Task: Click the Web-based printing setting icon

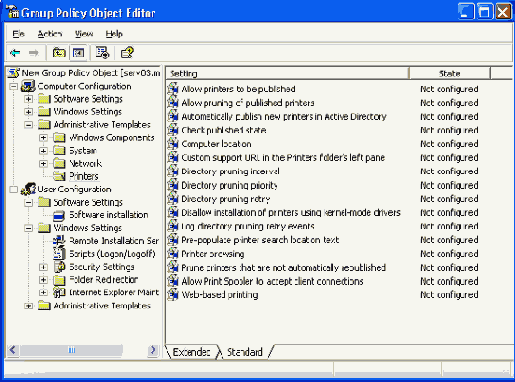Action: tap(173, 295)
